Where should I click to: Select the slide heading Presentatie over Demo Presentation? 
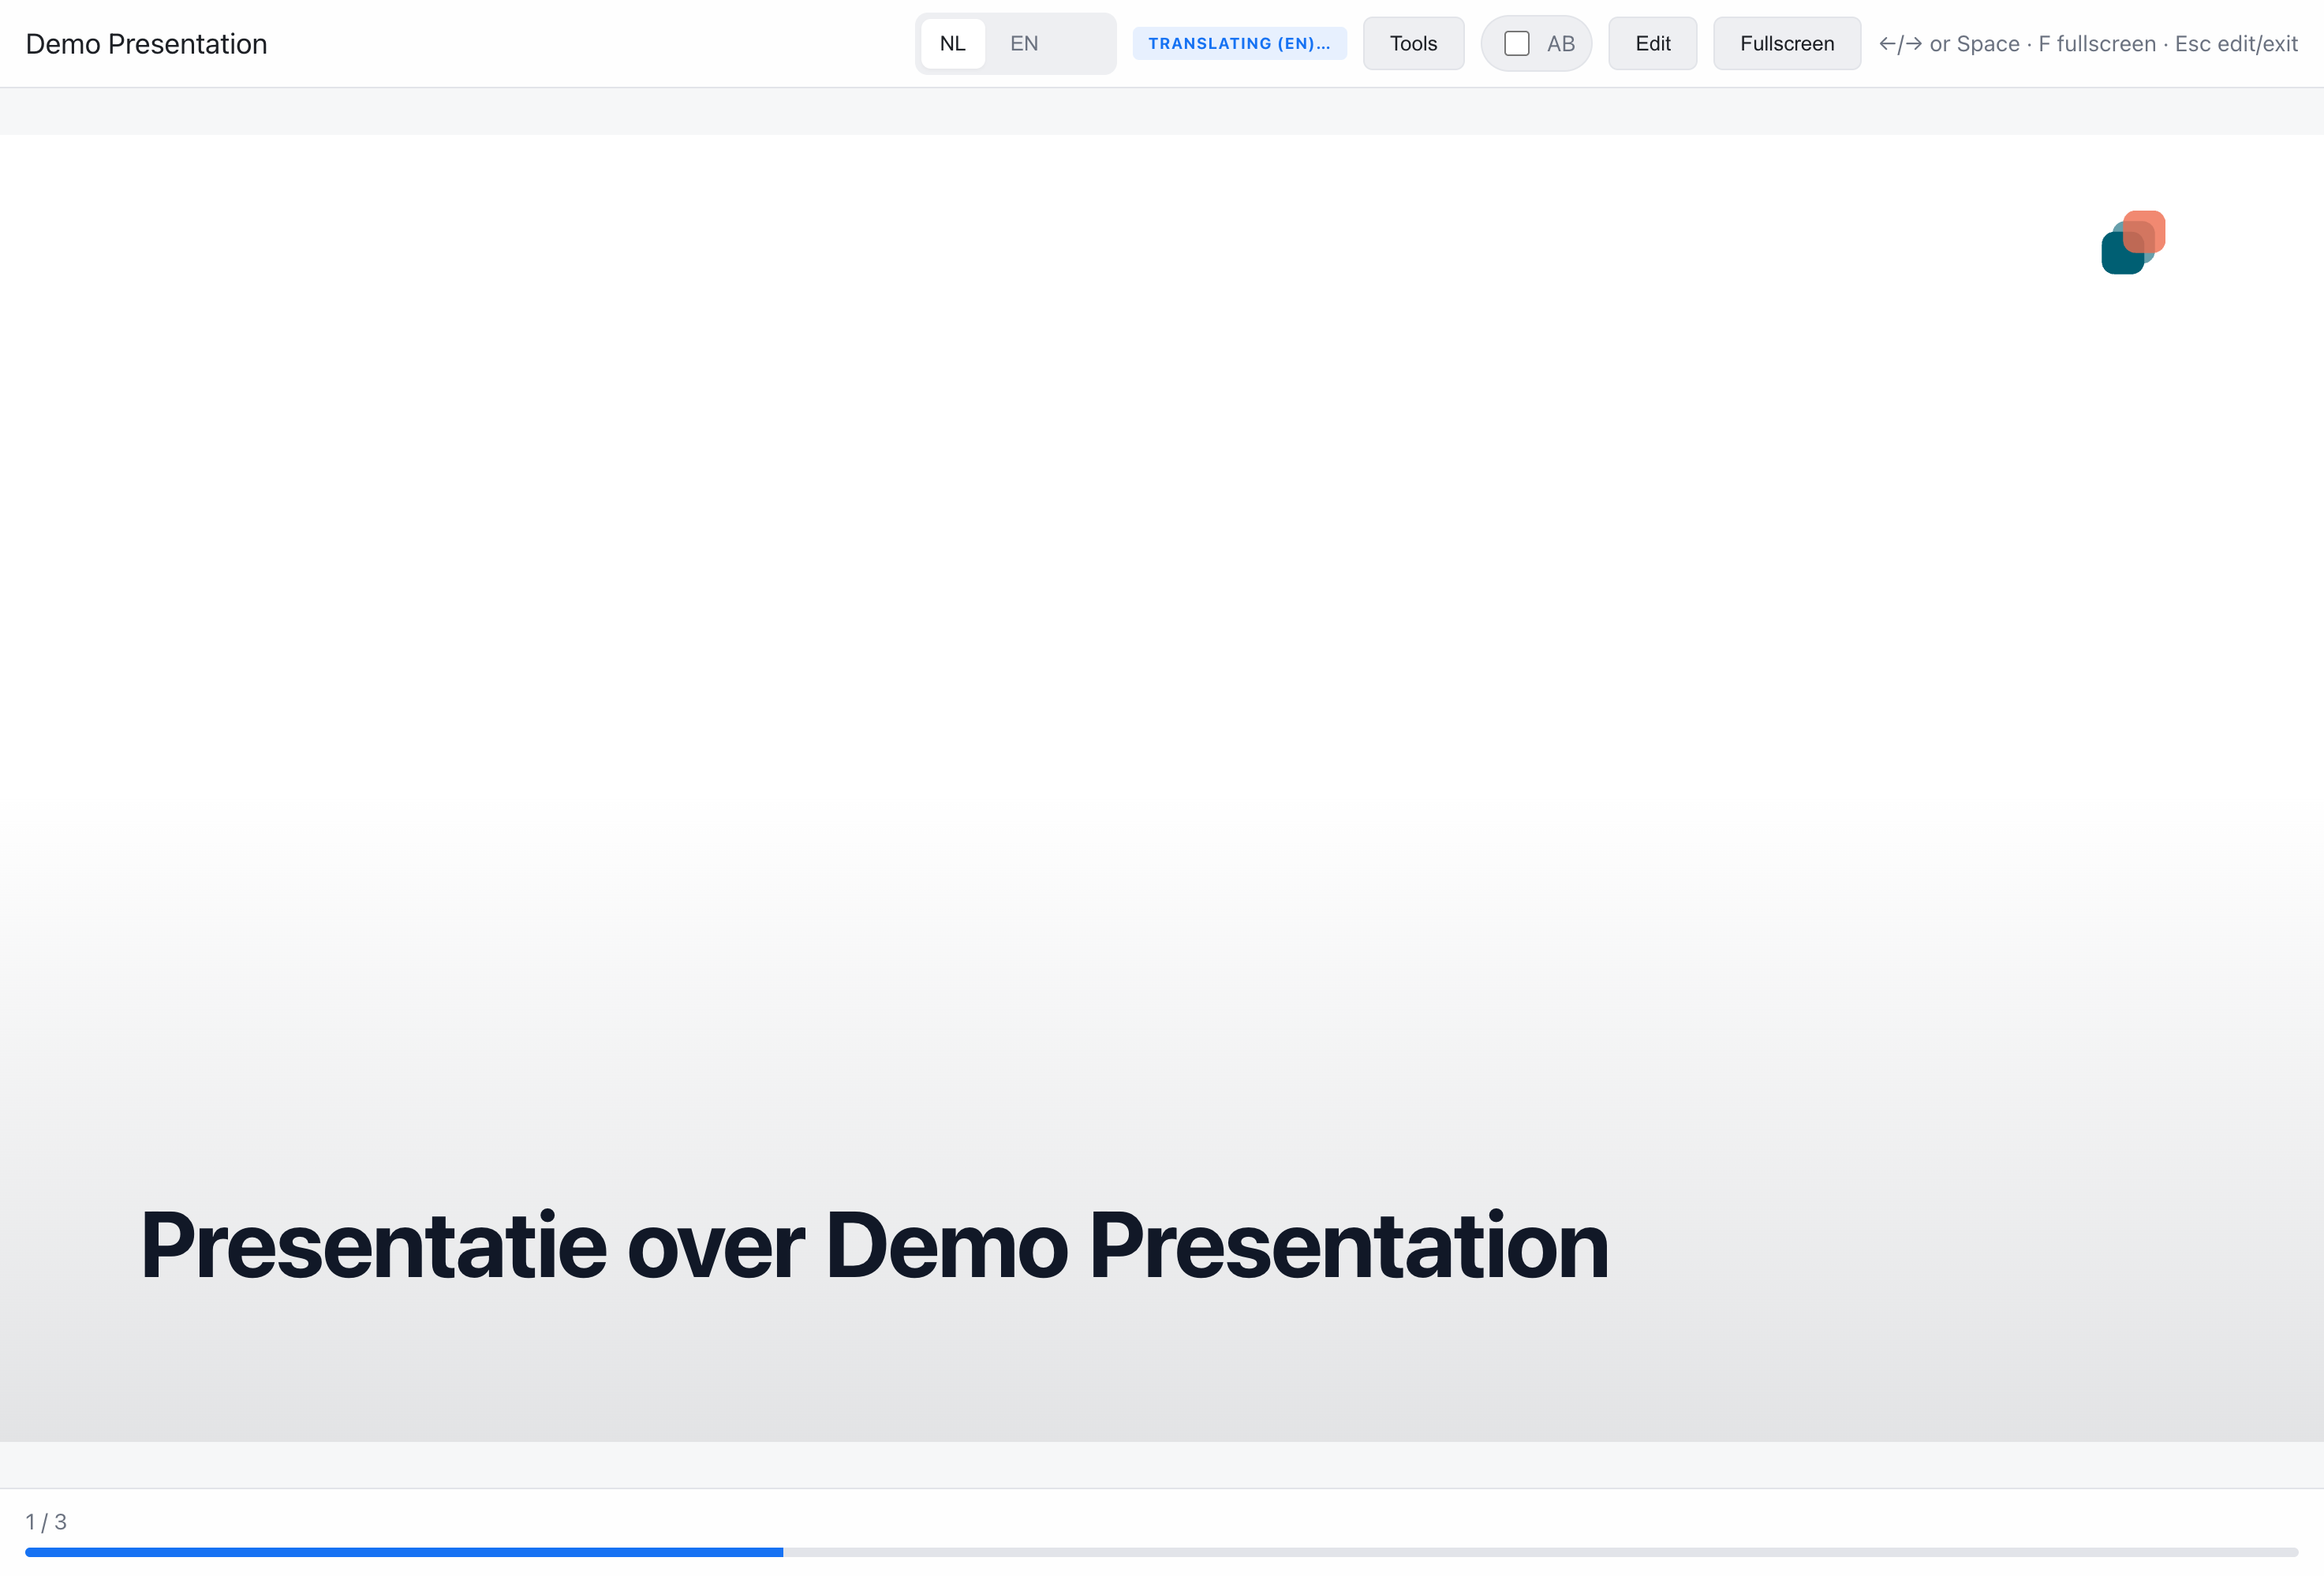(874, 1245)
